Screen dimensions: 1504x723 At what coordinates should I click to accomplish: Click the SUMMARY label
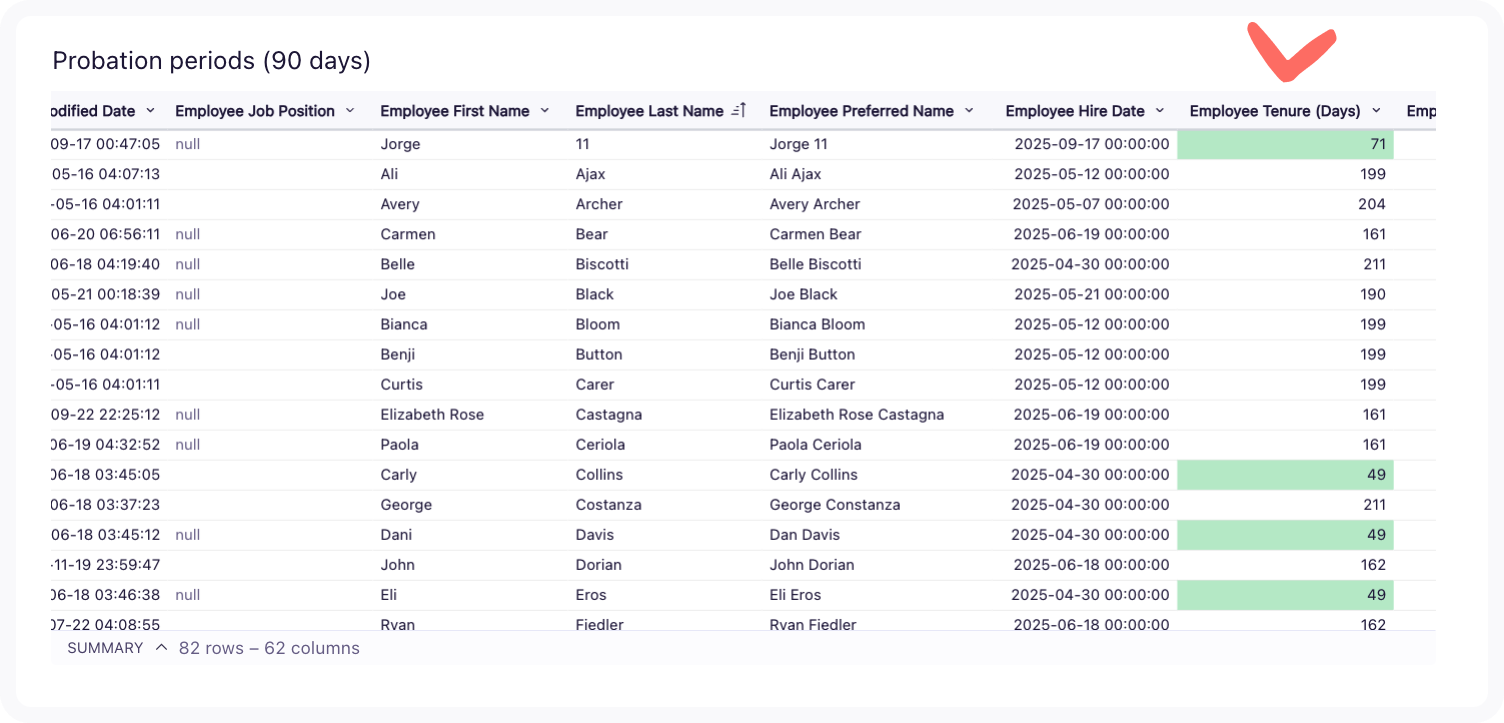[x=104, y=647]
